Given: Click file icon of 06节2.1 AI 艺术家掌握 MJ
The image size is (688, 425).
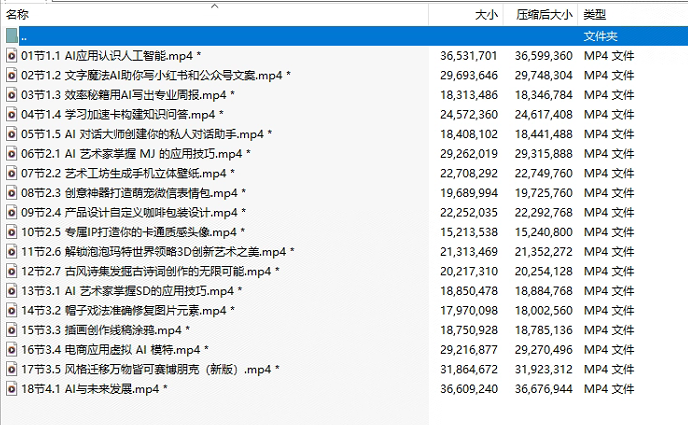Looking at the screenshot, I should click(11, 153).
